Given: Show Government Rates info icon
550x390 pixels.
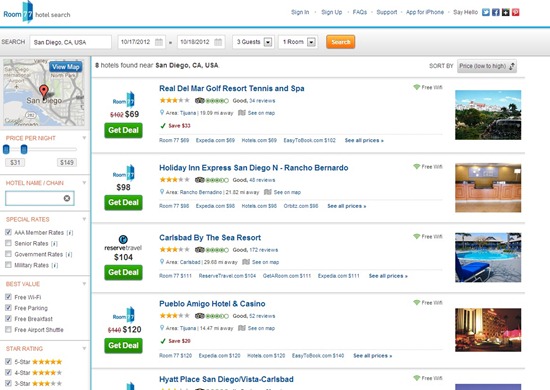Looking at the screenshot, I should 69,254.
